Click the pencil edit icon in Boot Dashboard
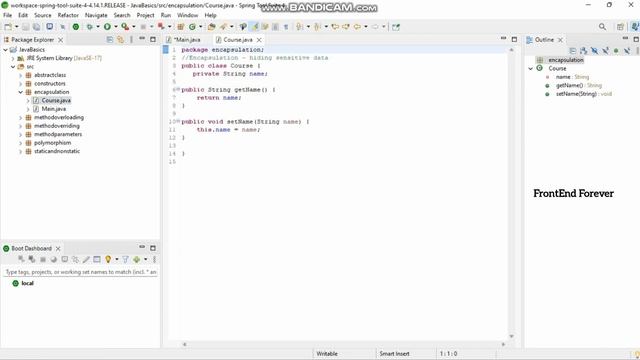The width and height of the screenshot is (640, 360). [86, 260]
